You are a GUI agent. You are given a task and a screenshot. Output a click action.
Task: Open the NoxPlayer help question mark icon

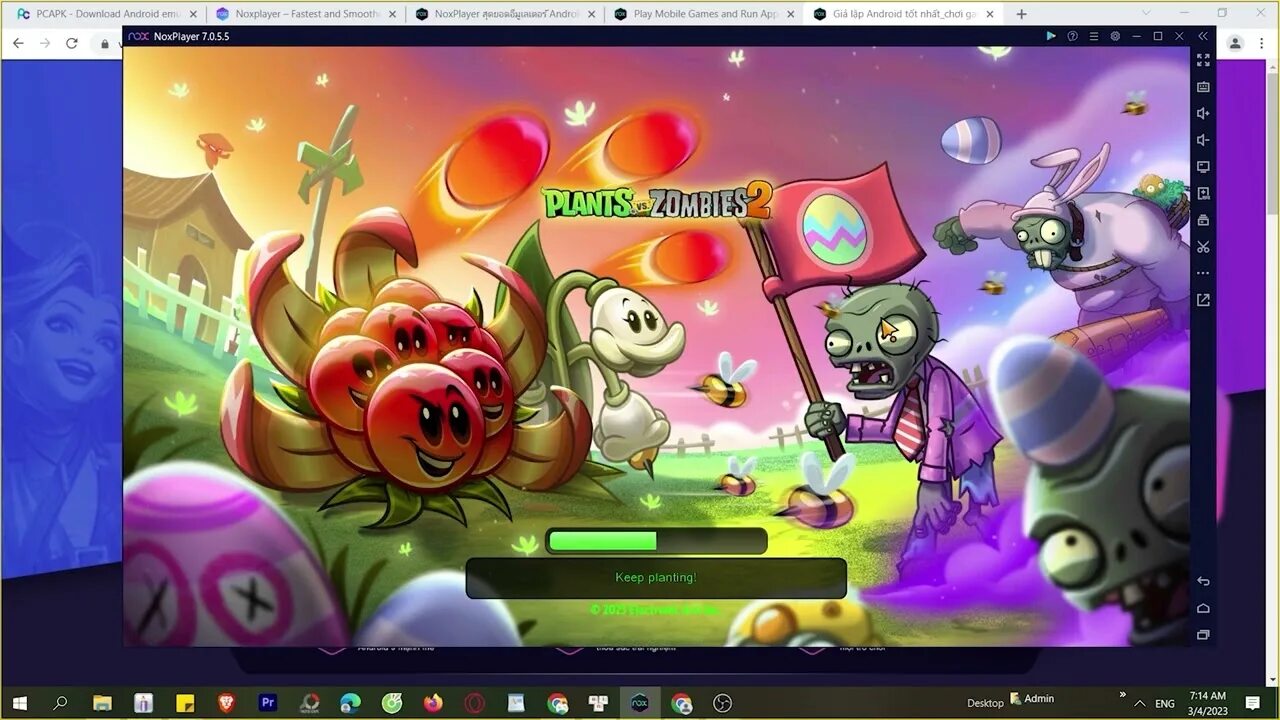[x=1072, y=36]
